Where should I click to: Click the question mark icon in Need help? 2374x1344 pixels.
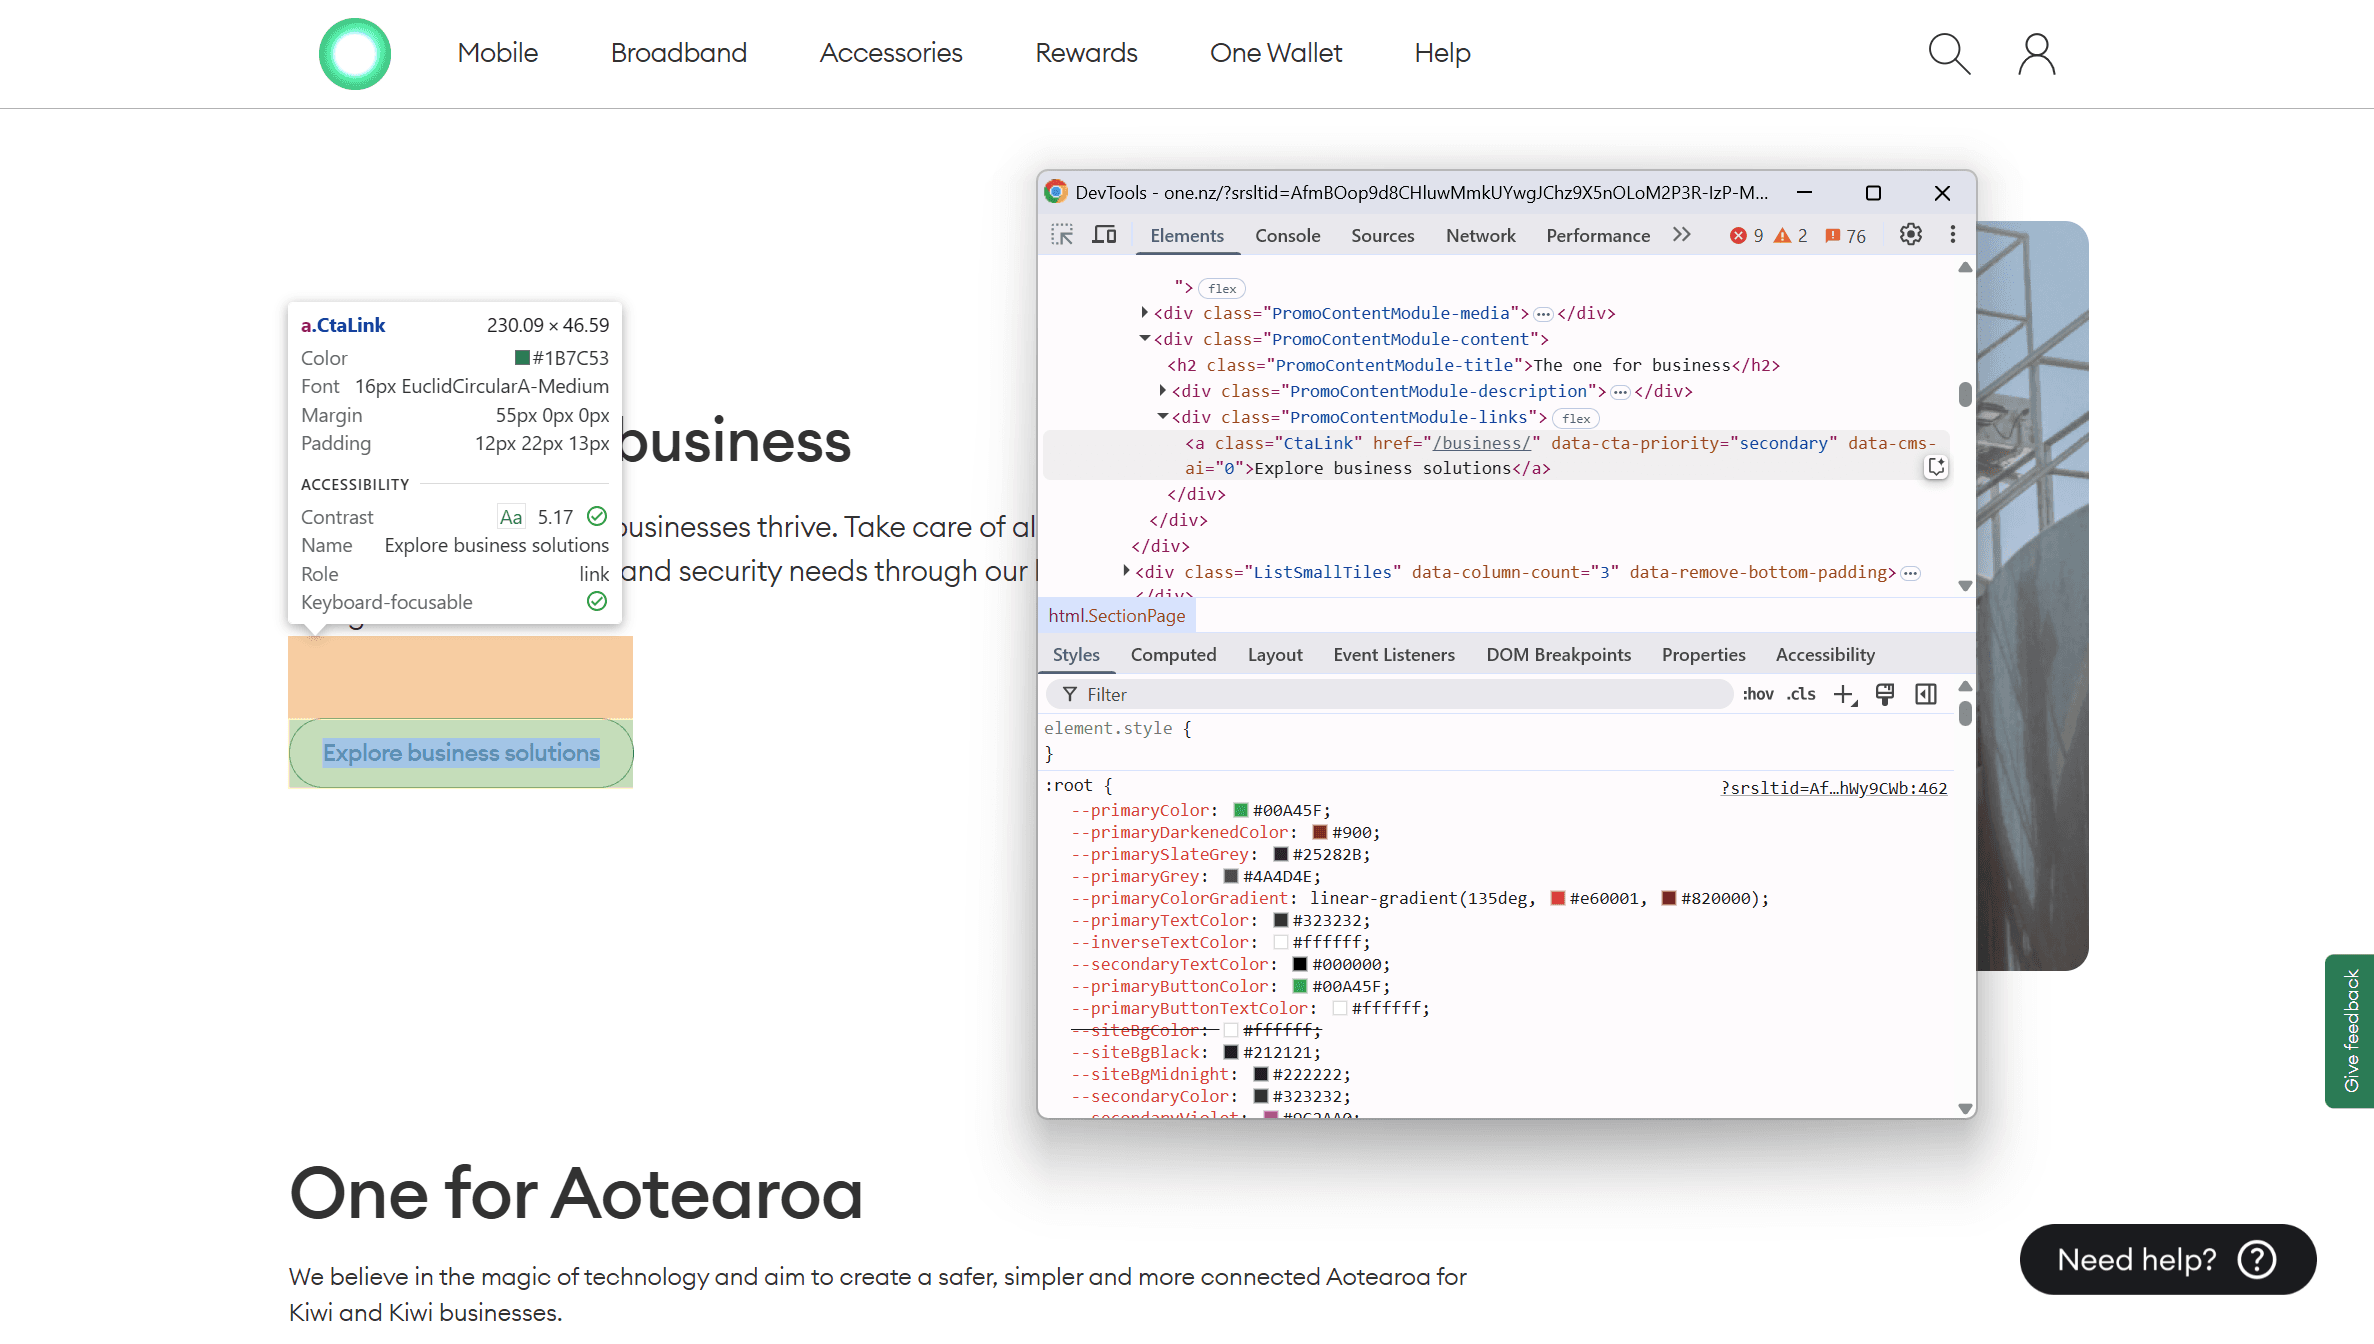[x=2257, y=1260]
